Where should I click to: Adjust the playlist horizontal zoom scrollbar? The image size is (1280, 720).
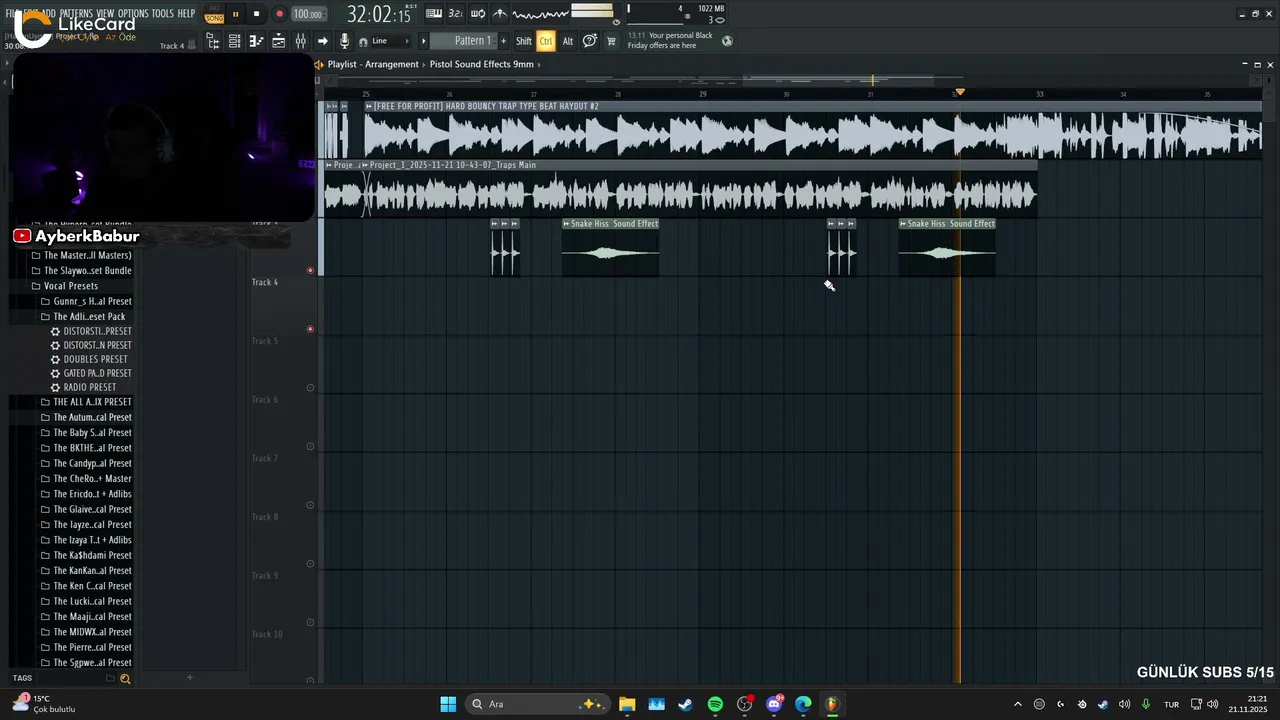point(838,80)
